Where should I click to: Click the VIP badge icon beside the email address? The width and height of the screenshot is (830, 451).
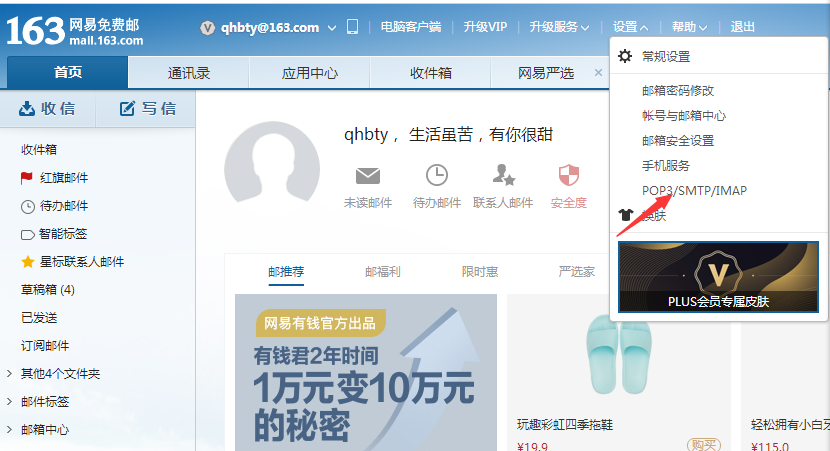pos(208,28)
